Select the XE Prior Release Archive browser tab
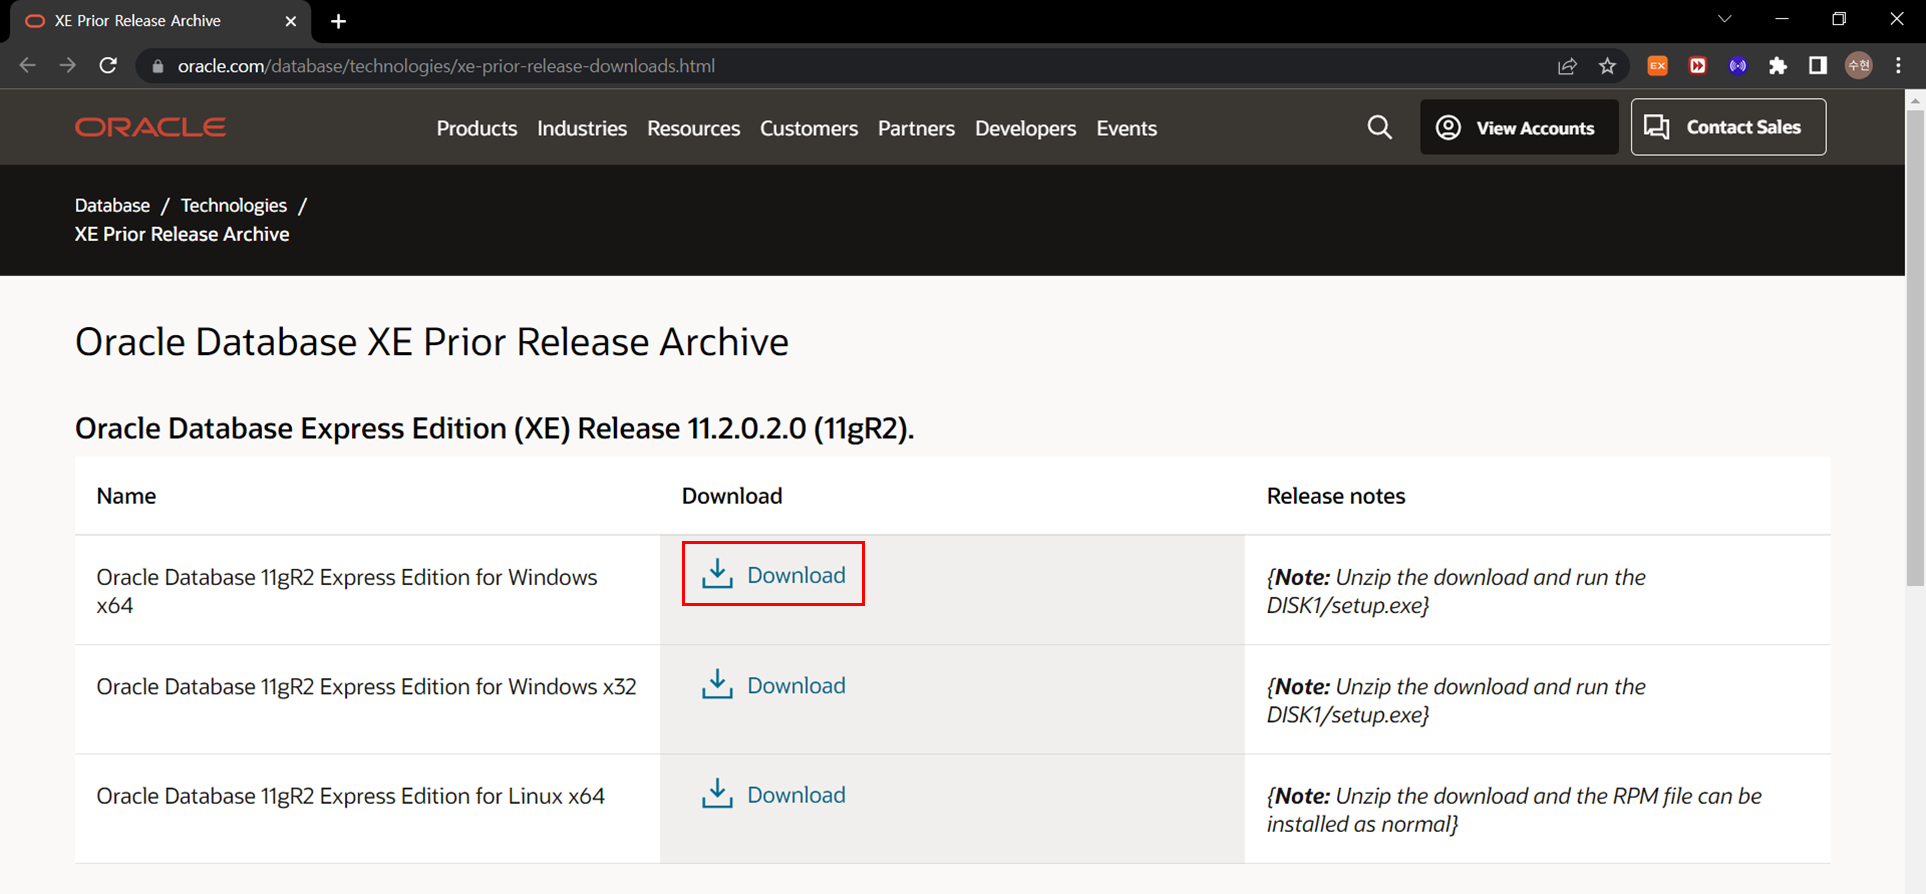The image size is (1926, 894). click(160, 21)
